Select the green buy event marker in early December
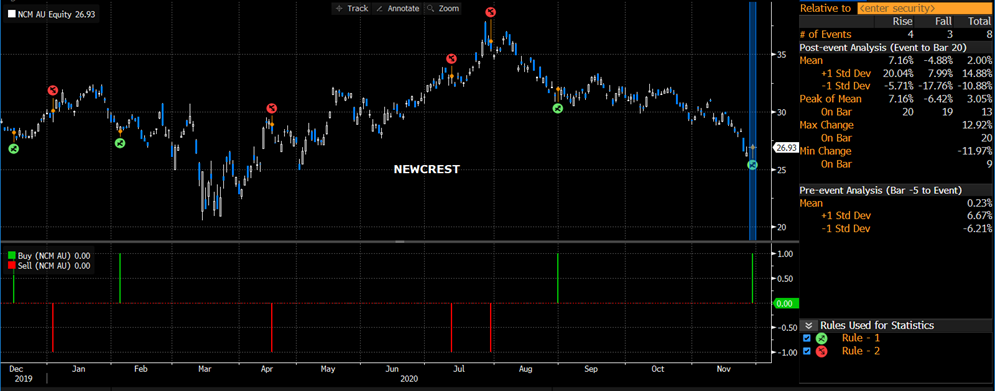 coord(14,149)
